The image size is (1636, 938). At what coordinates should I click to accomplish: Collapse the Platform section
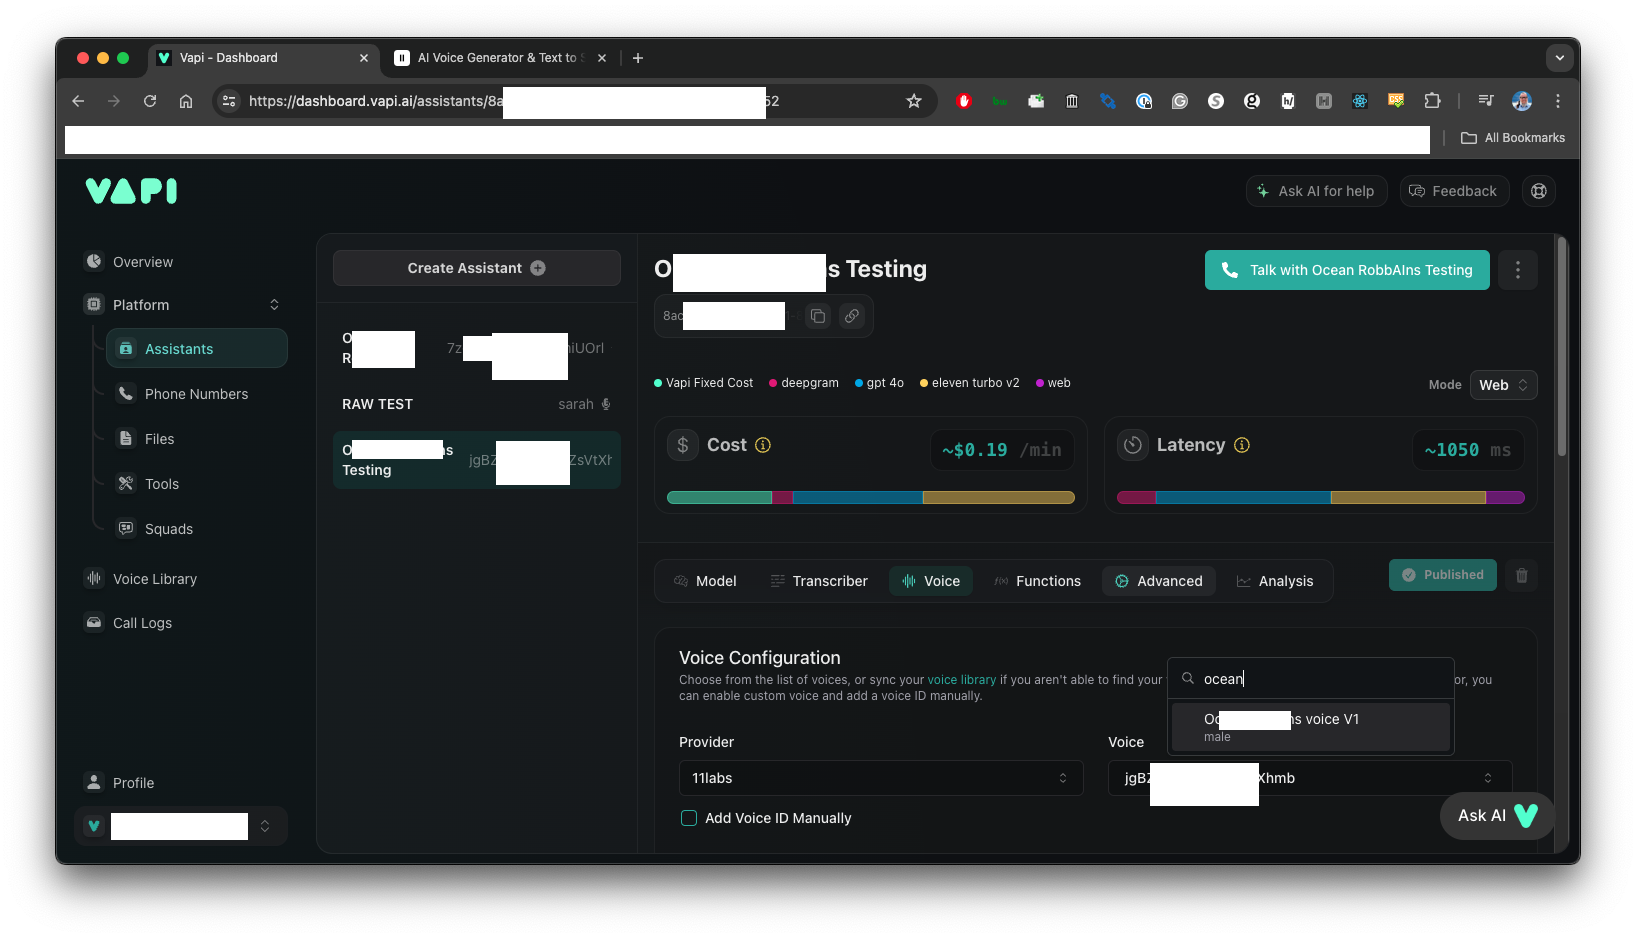[x=274, y=305]
